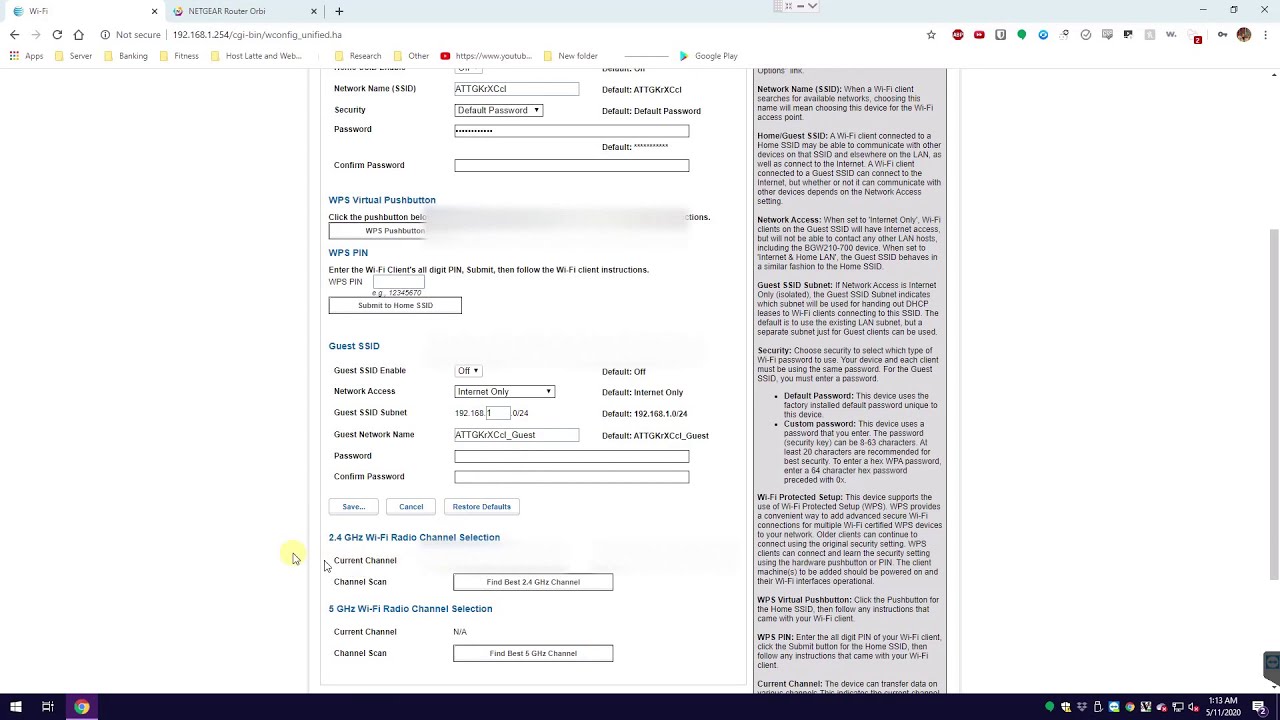This screenshot has width=1280, height=720.
Task: Click the browser address bar URL
Action: tap(257, 35)
